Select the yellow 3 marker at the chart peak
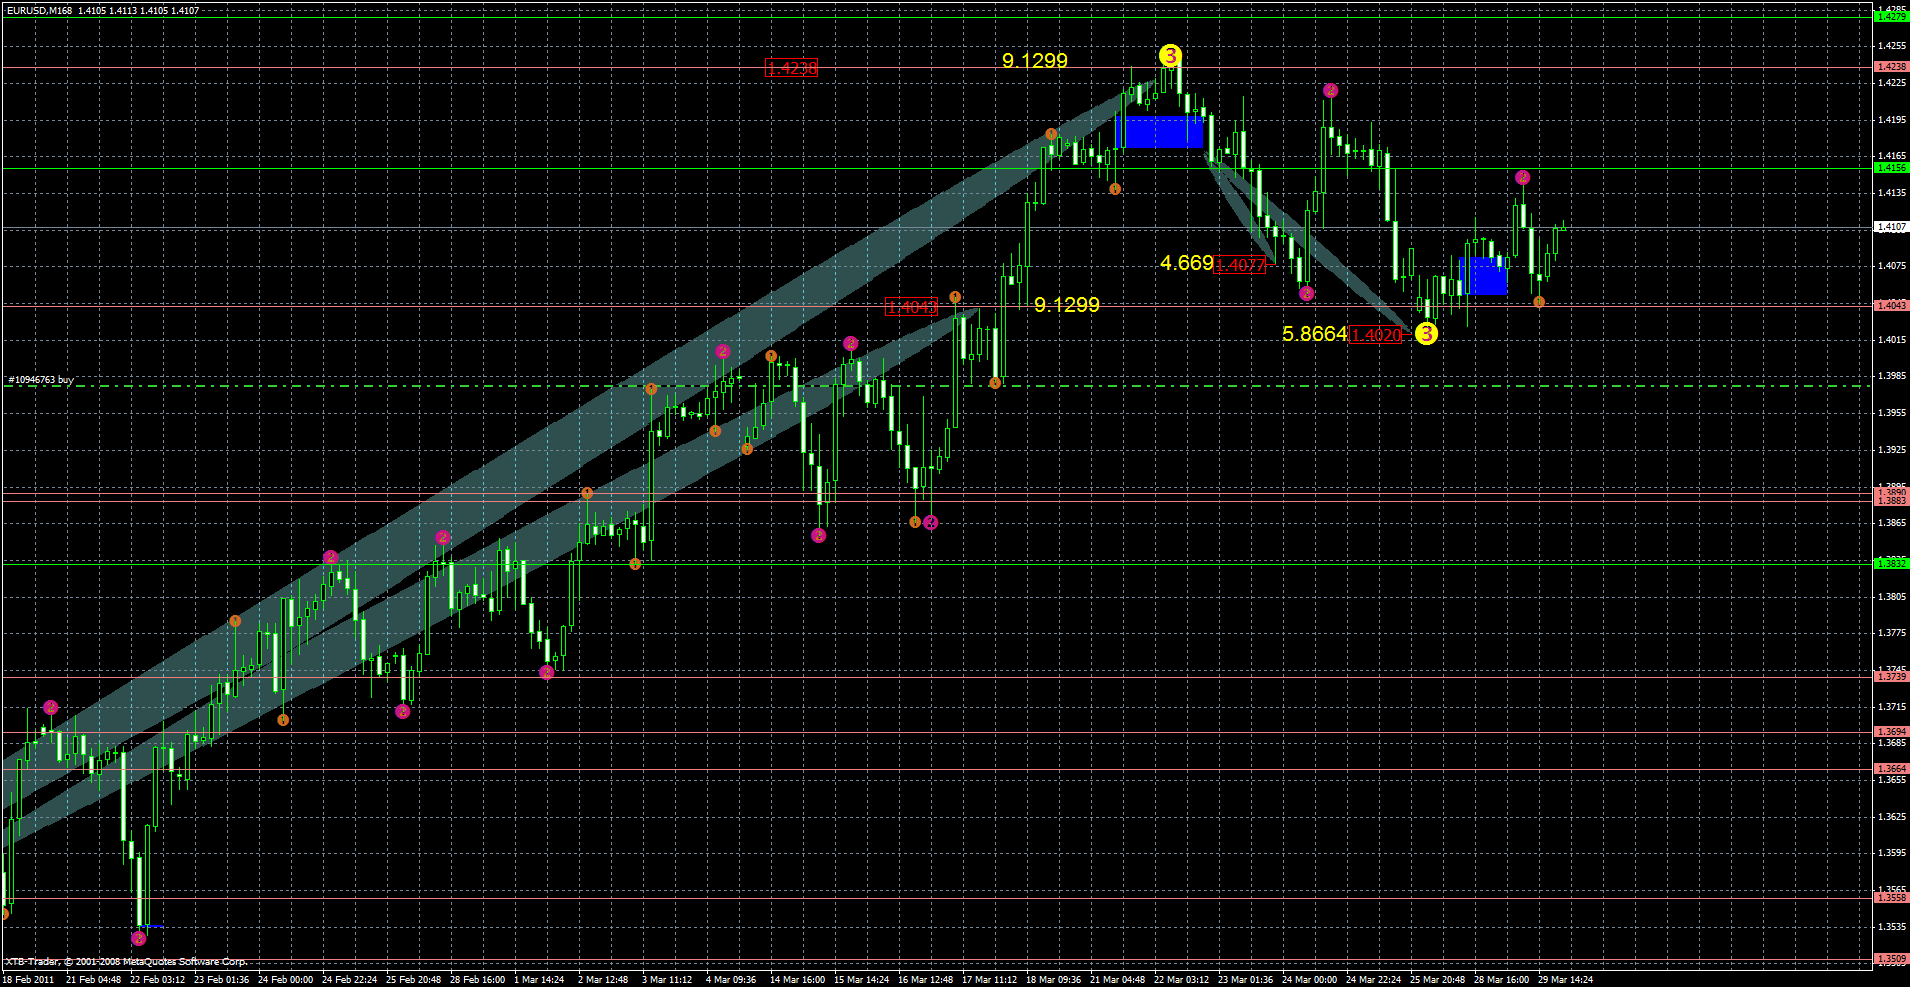The width and height of the screenshot is (1910, 987). [1172, 57]
